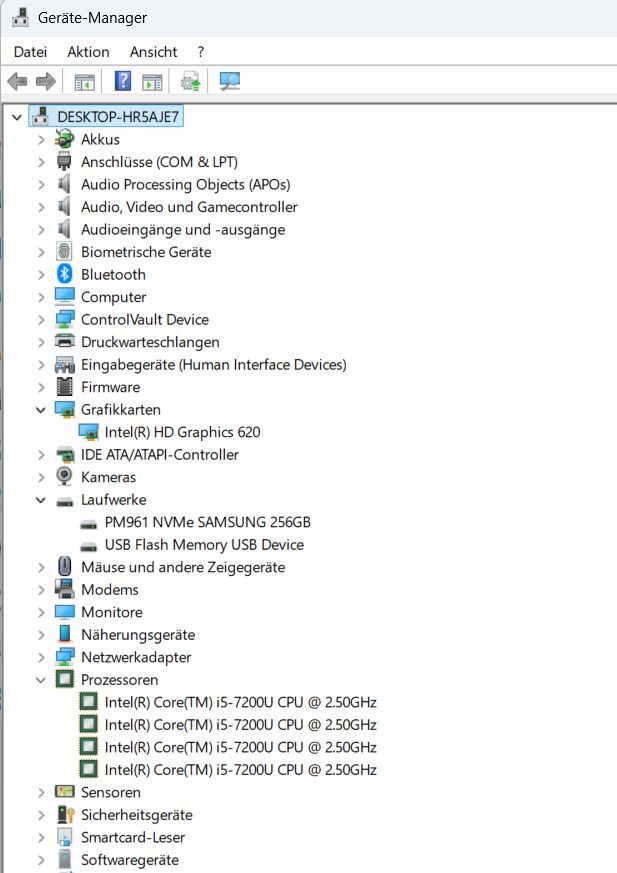Click the show/hide action pane icon
Screen dimensions: 617x873
click(x=152, y=81)
